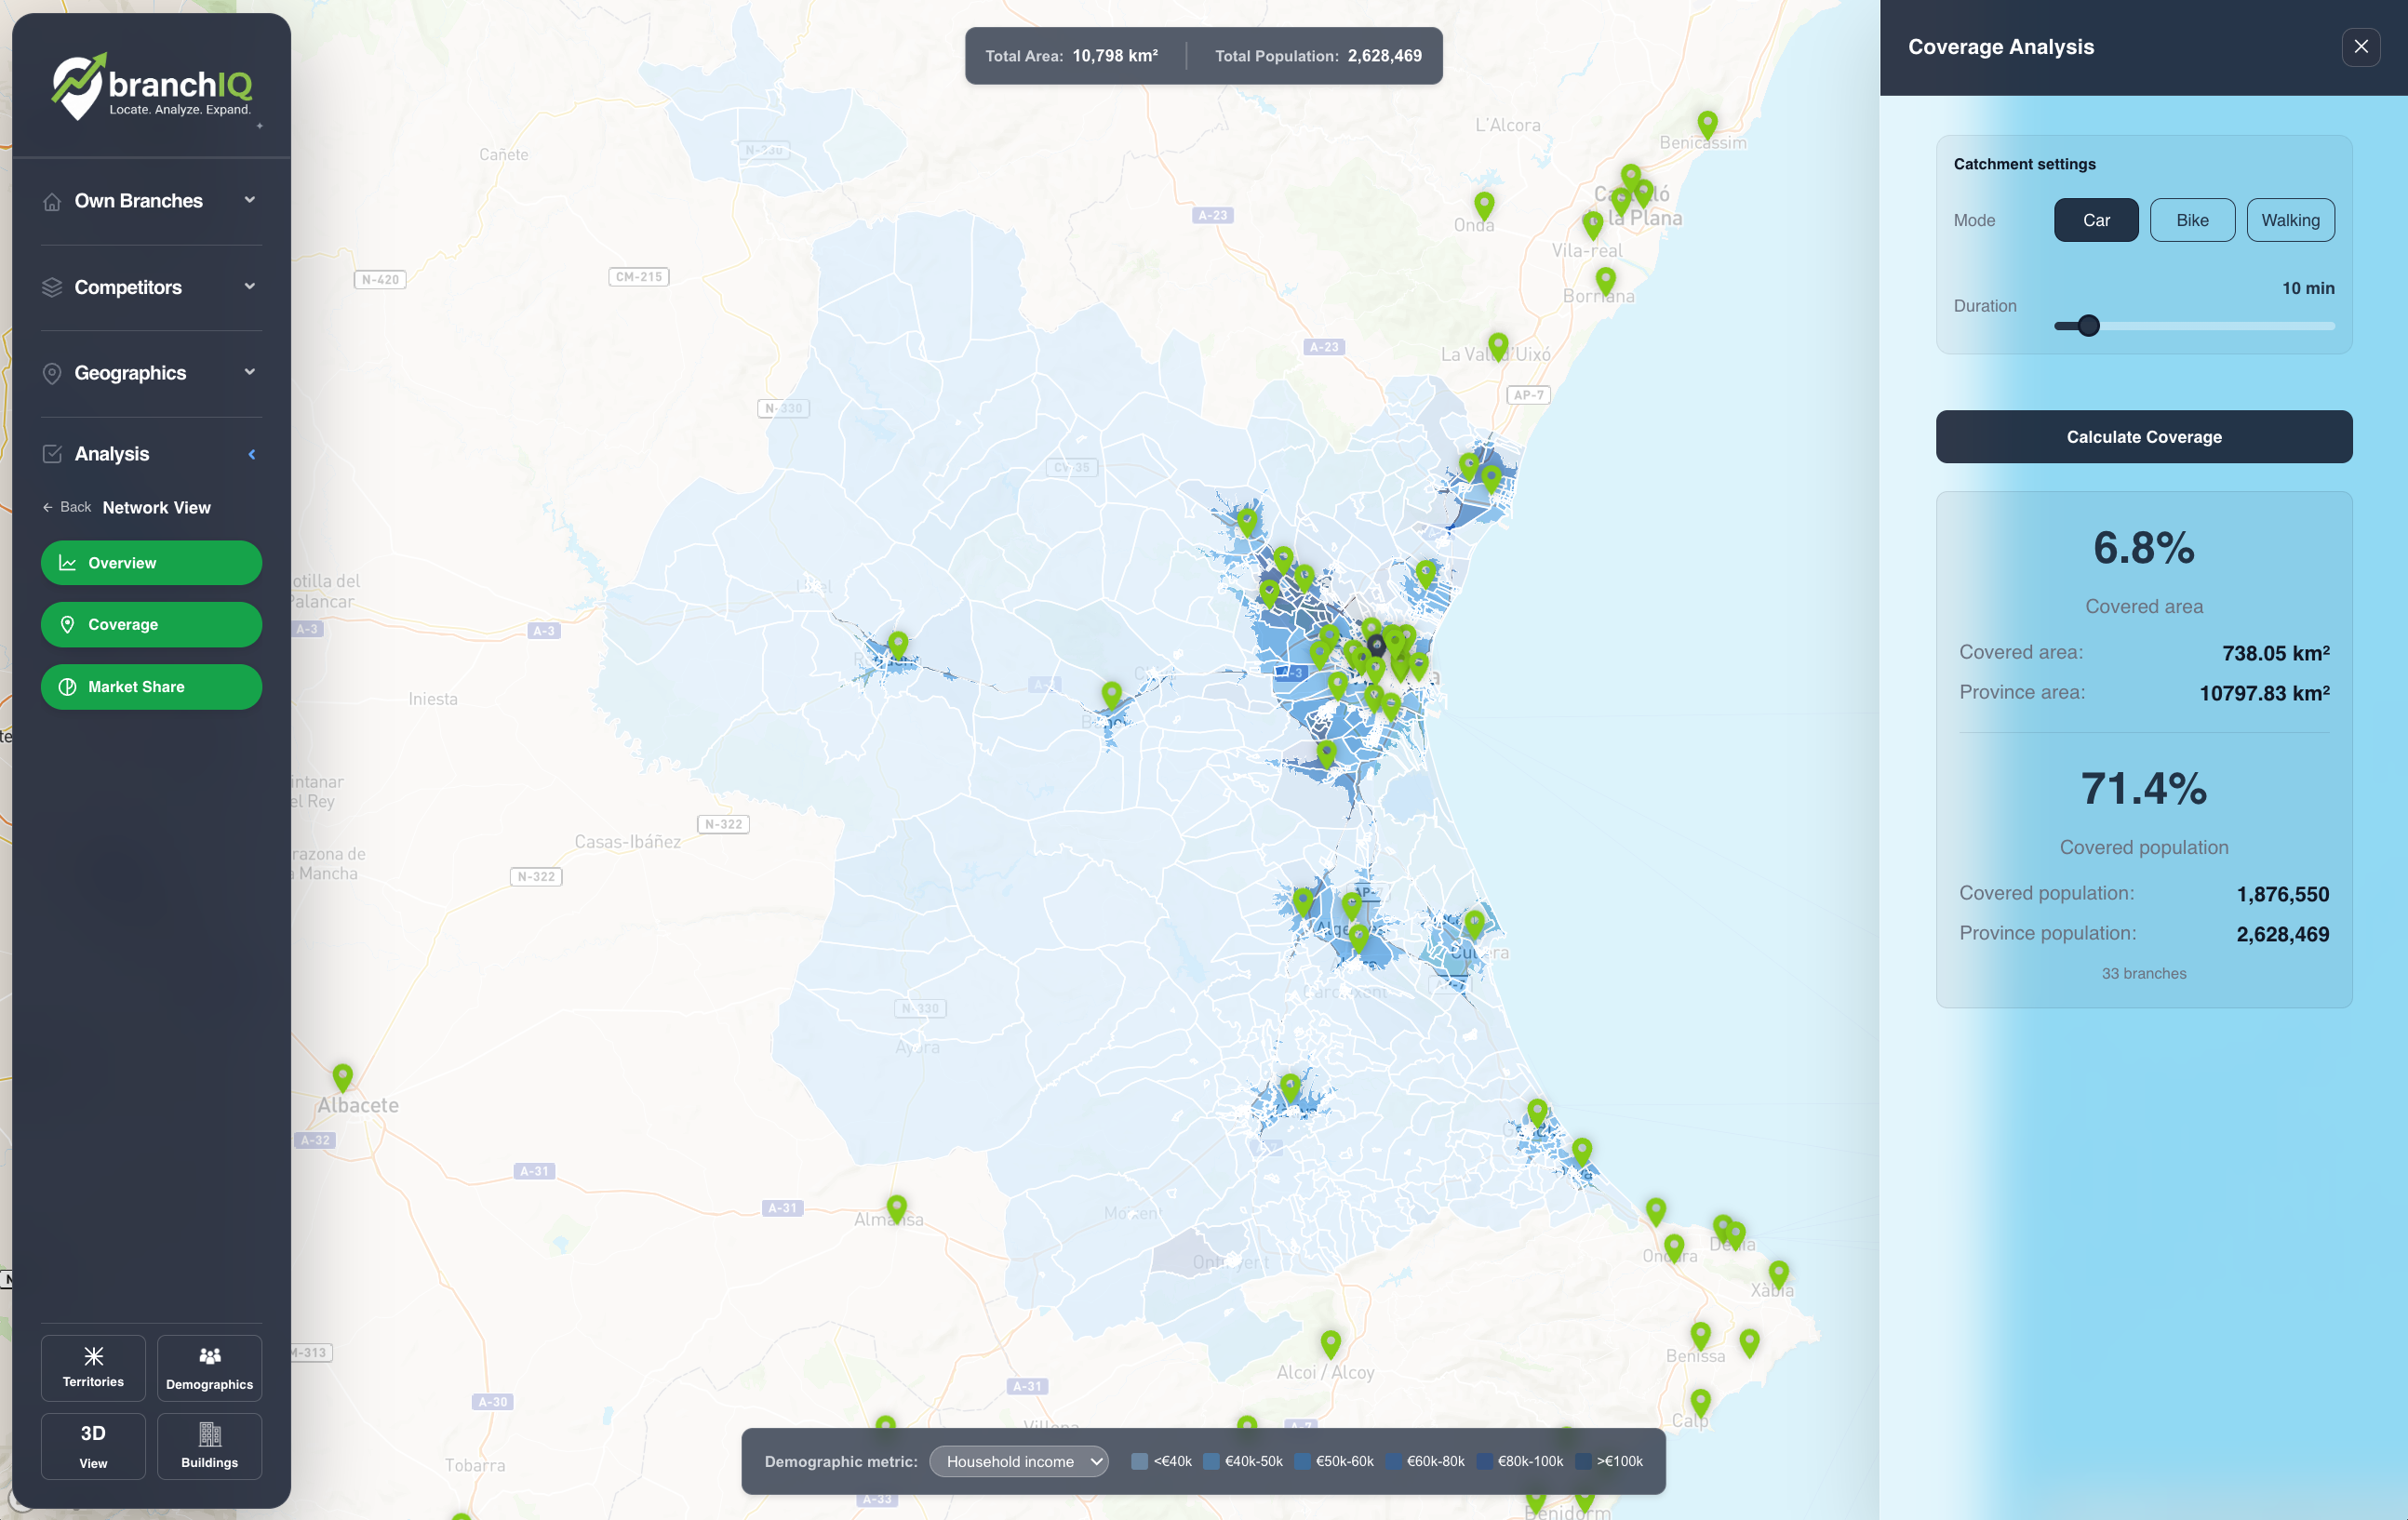This screenshot has width=2408, height=1520.
Task: Click the Calculate Coverage button
Action: pyautogui.click(x=2144, y=437)
